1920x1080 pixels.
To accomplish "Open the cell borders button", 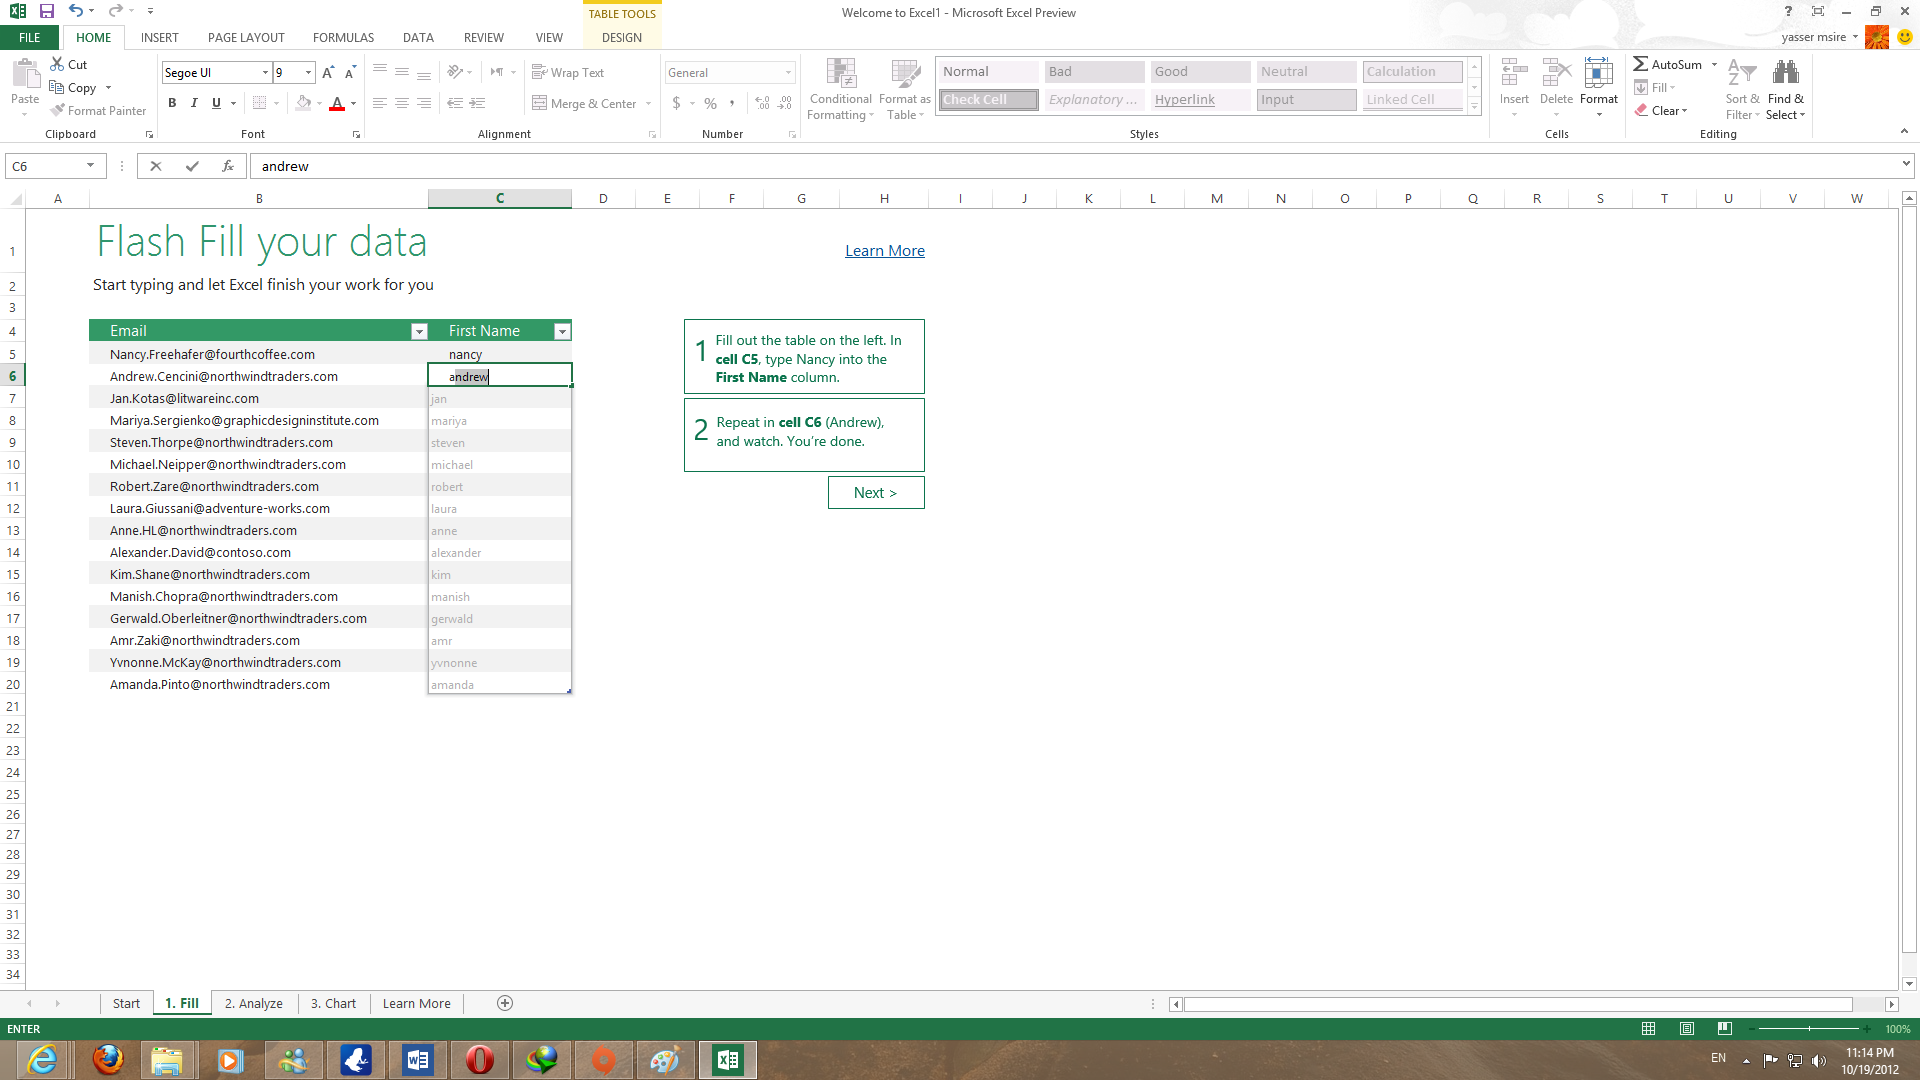I will click(x=260, y=103).
